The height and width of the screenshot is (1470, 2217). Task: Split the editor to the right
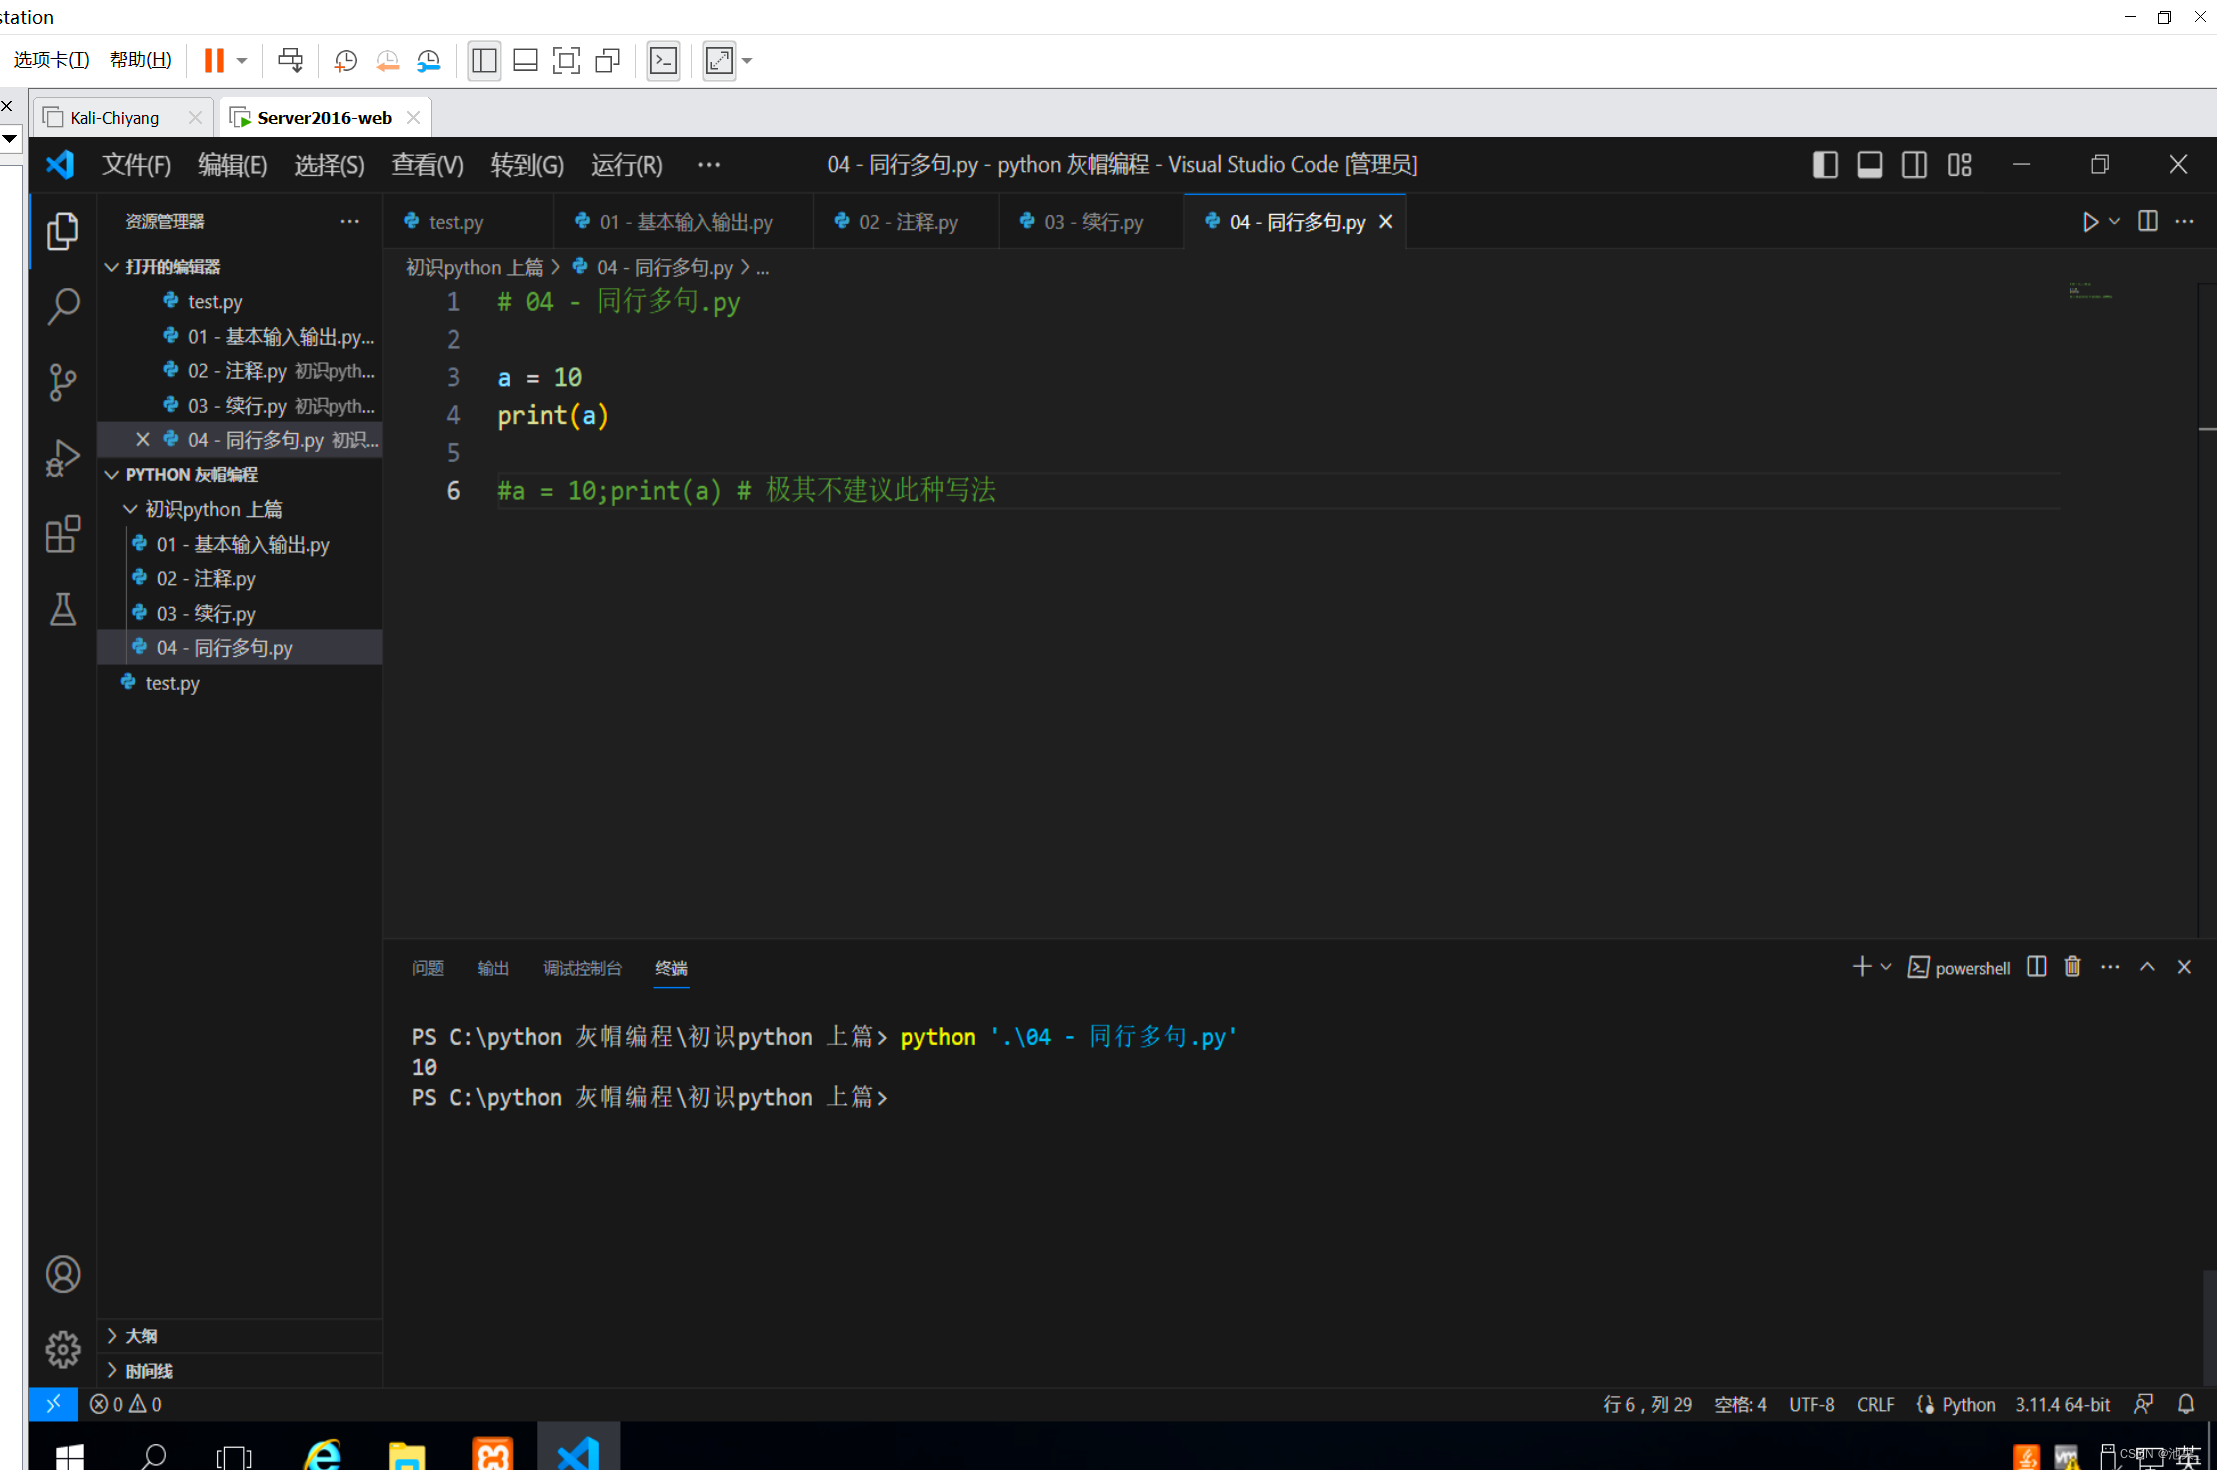pos(2147,221)
